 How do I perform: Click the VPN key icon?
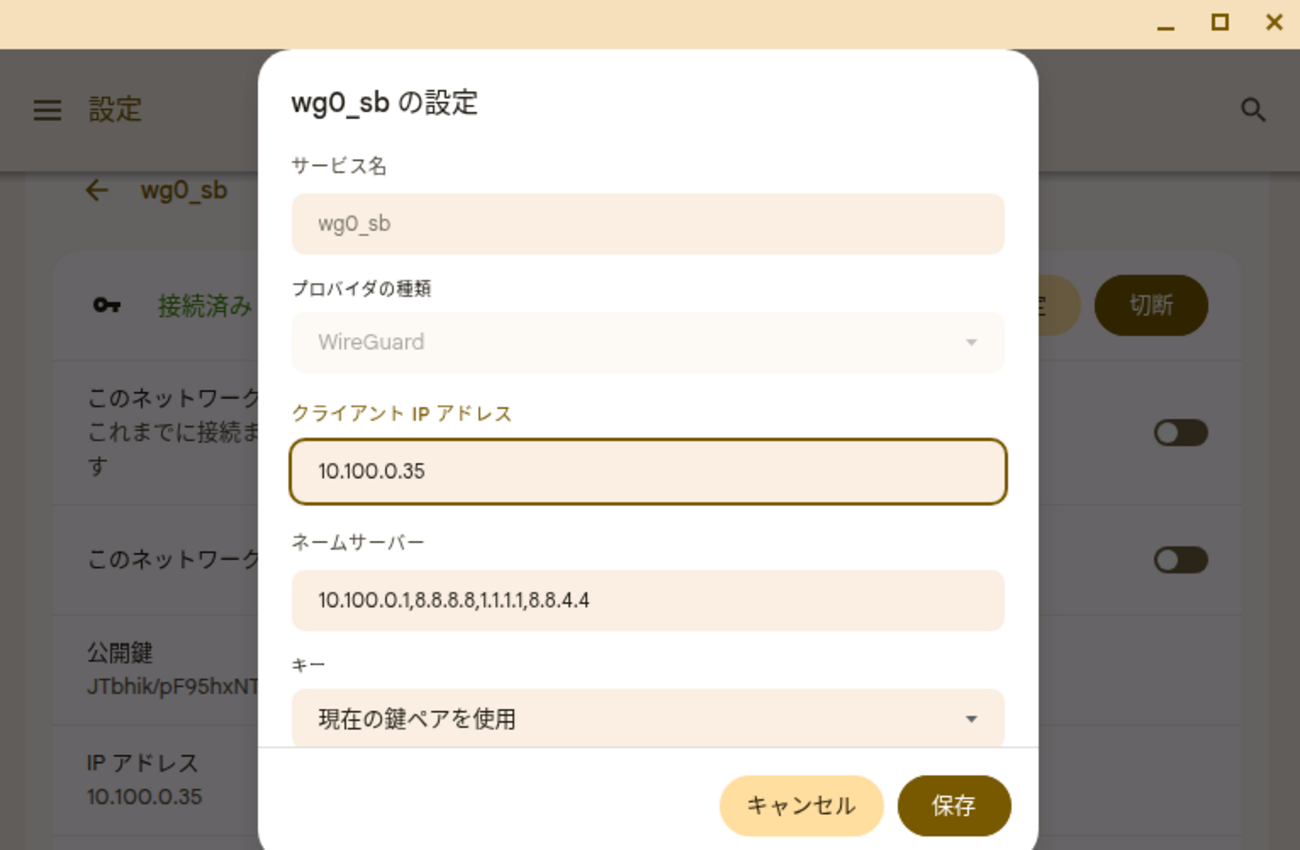pos(107,305)
